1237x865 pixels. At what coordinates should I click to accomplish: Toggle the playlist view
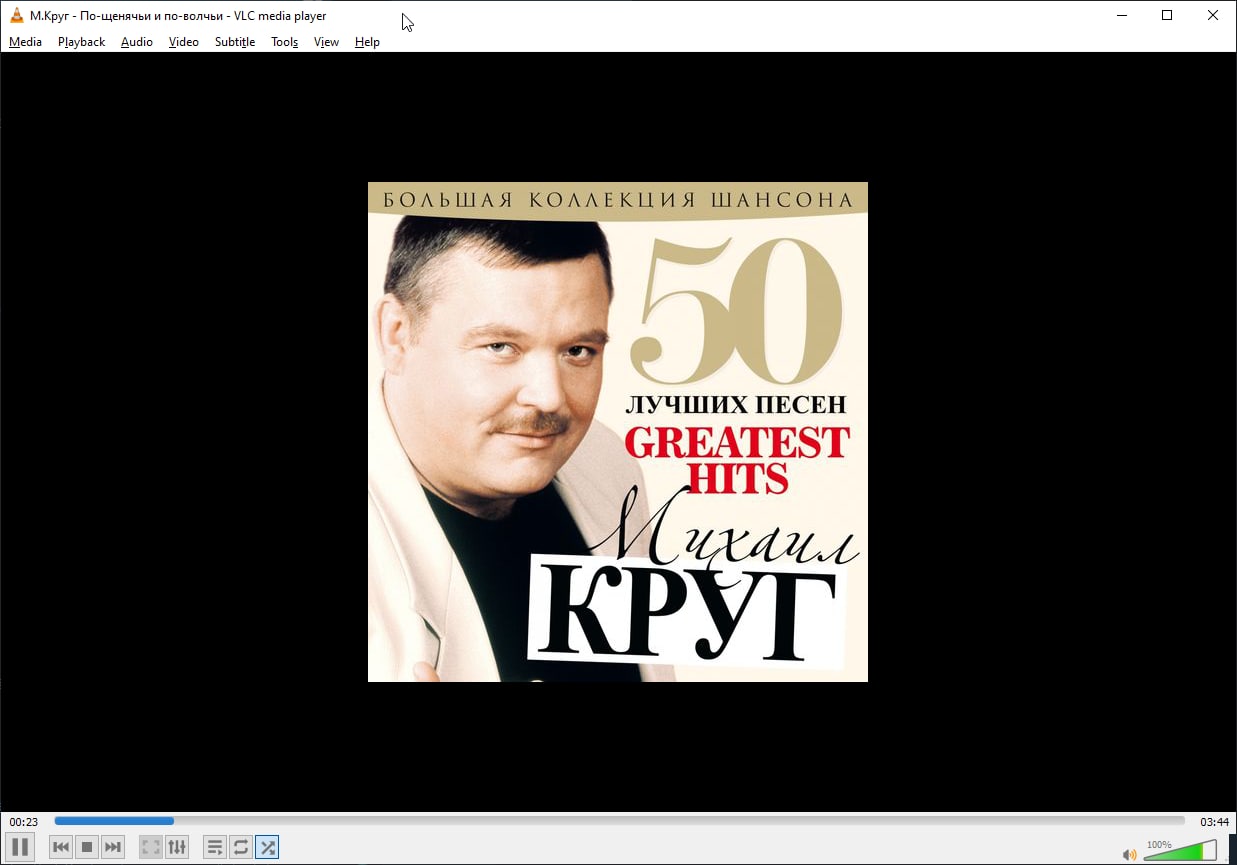click(215, 847)
